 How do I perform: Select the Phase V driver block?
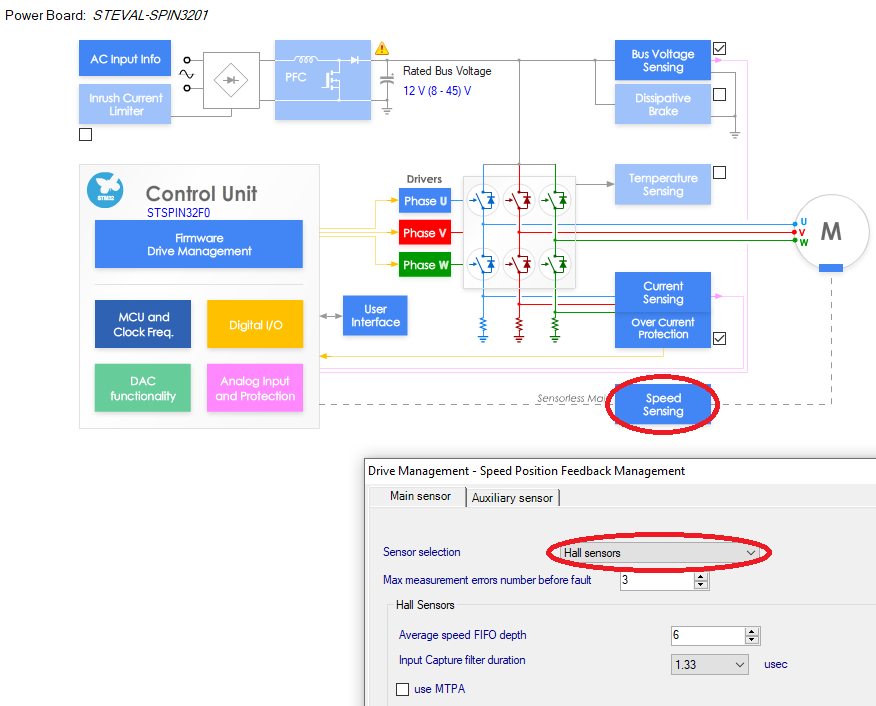pyautogui.click(x=425, y=232)
